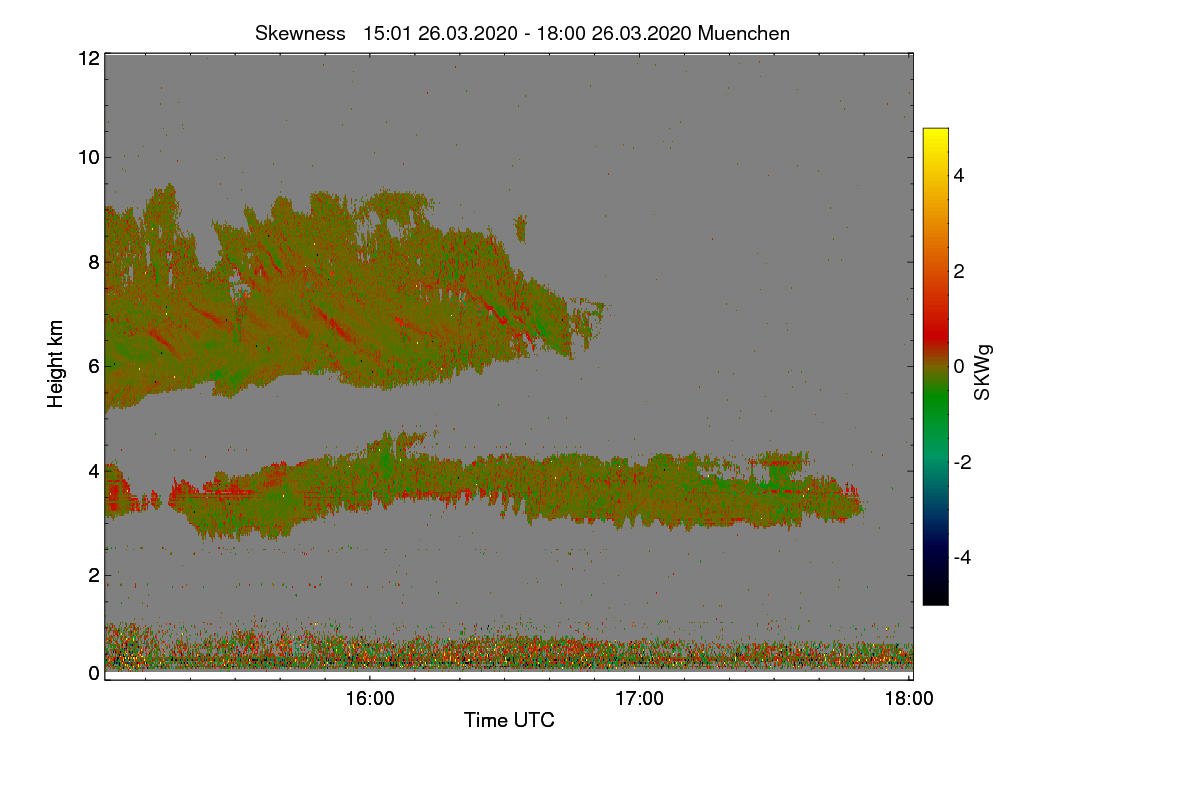Image resolution: width=1200 pixels, height=800 pixels.
Task: Click the colorbar tick label -4
Action: pos(961,557)
